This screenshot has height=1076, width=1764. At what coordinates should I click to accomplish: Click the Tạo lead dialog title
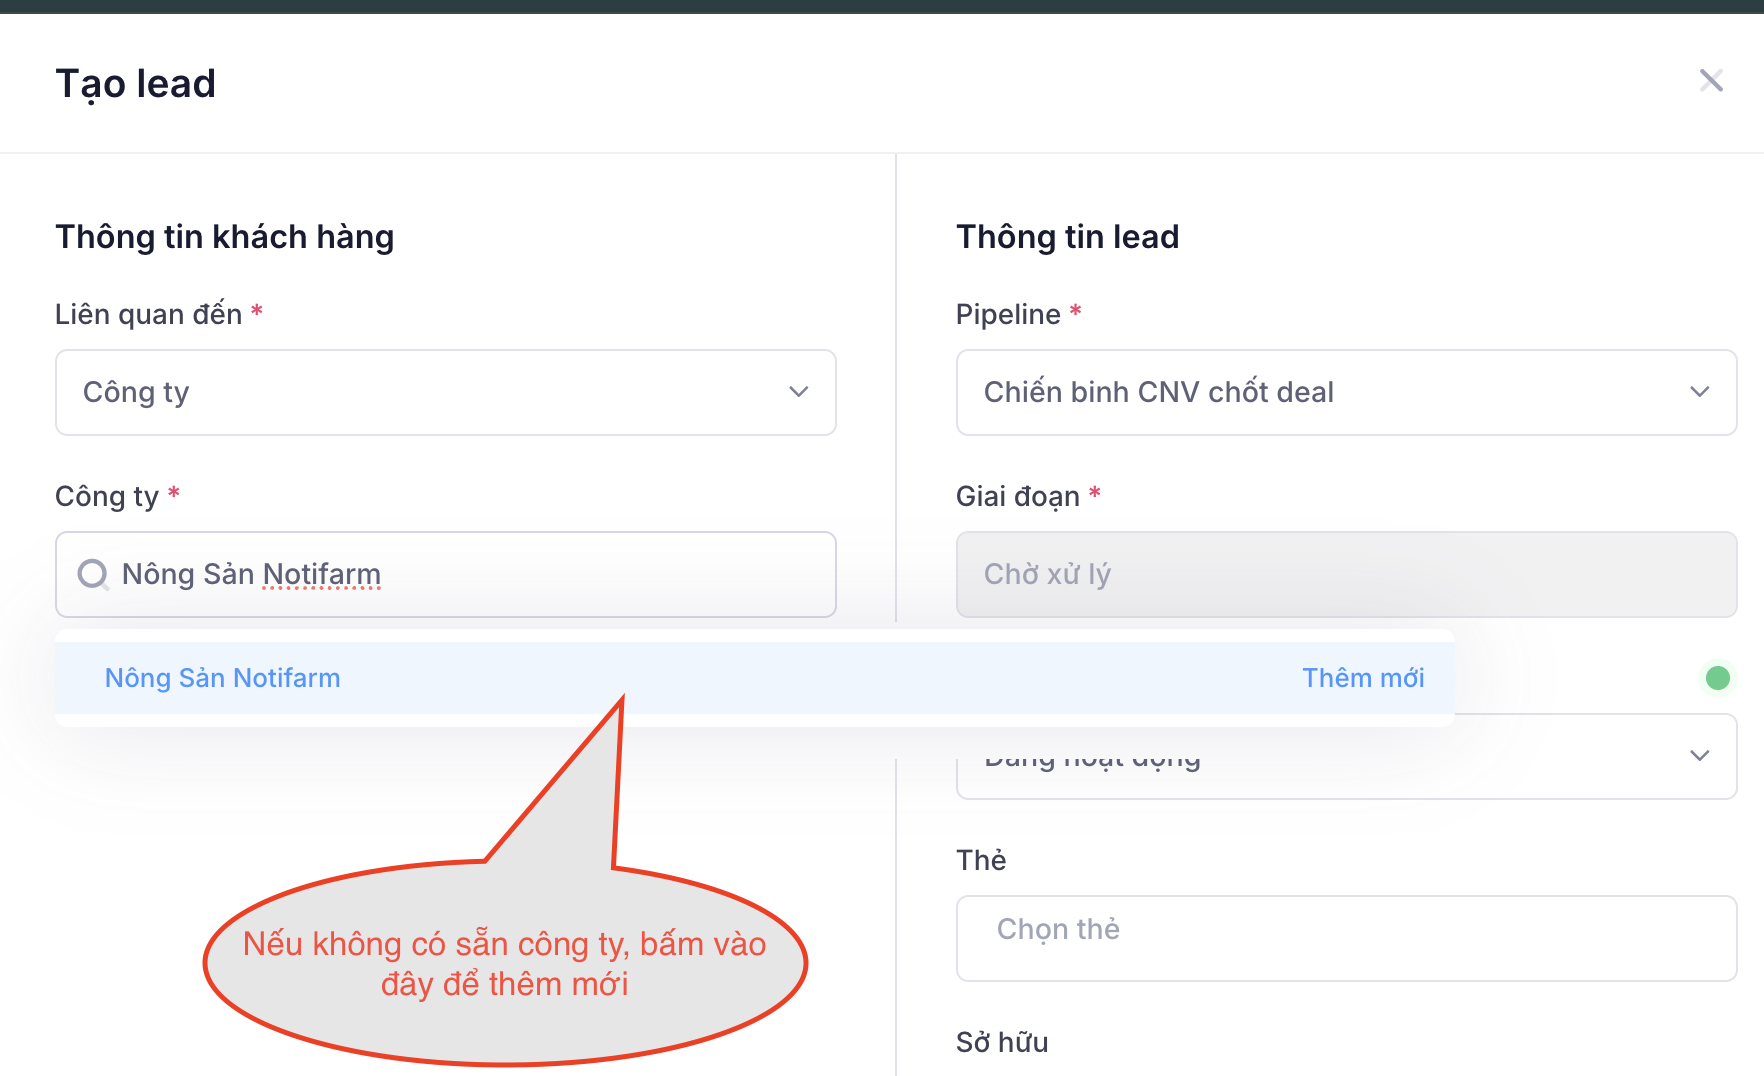point(136,84)
